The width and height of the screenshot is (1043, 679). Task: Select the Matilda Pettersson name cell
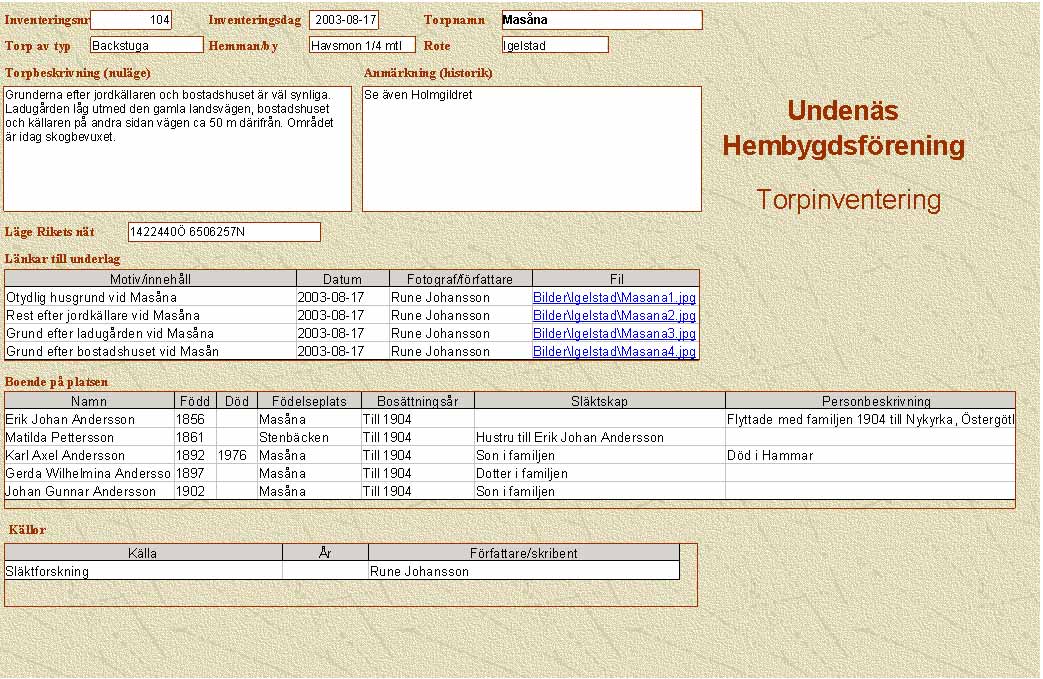point(89,437)
